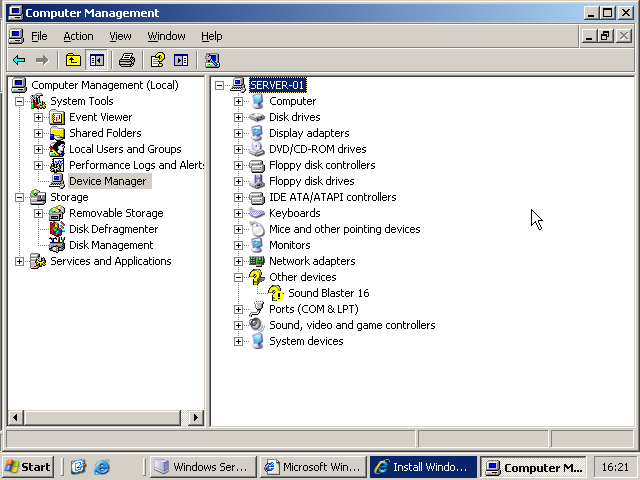Click the Help pane toolbar icon
This screenshot has height=480, width=640.
[x=181, y=60]
